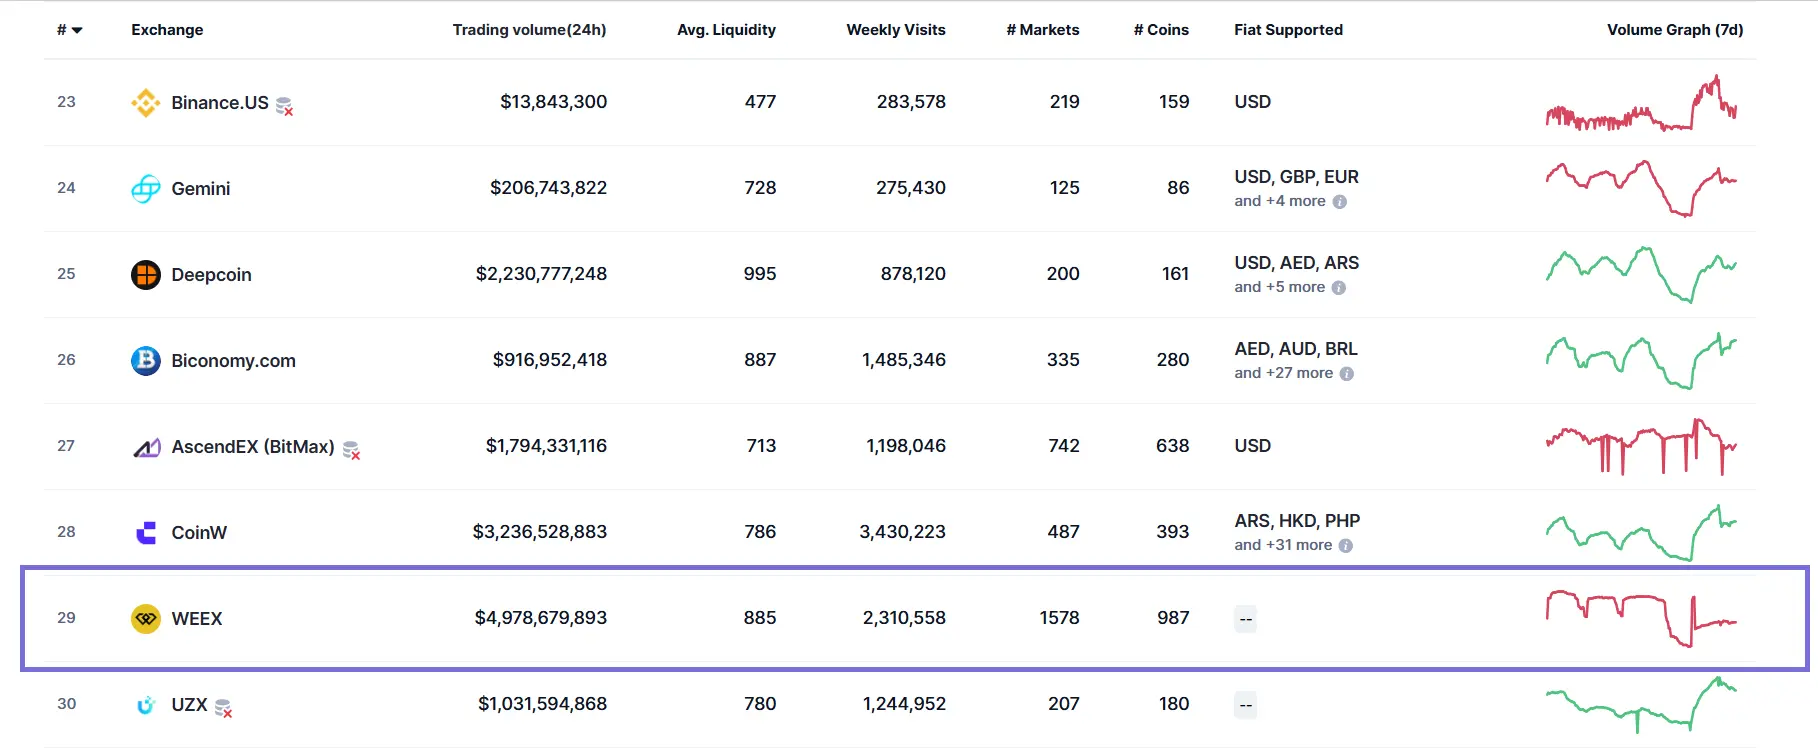Click the Binance.US exchange logo

tap(146, 103)
